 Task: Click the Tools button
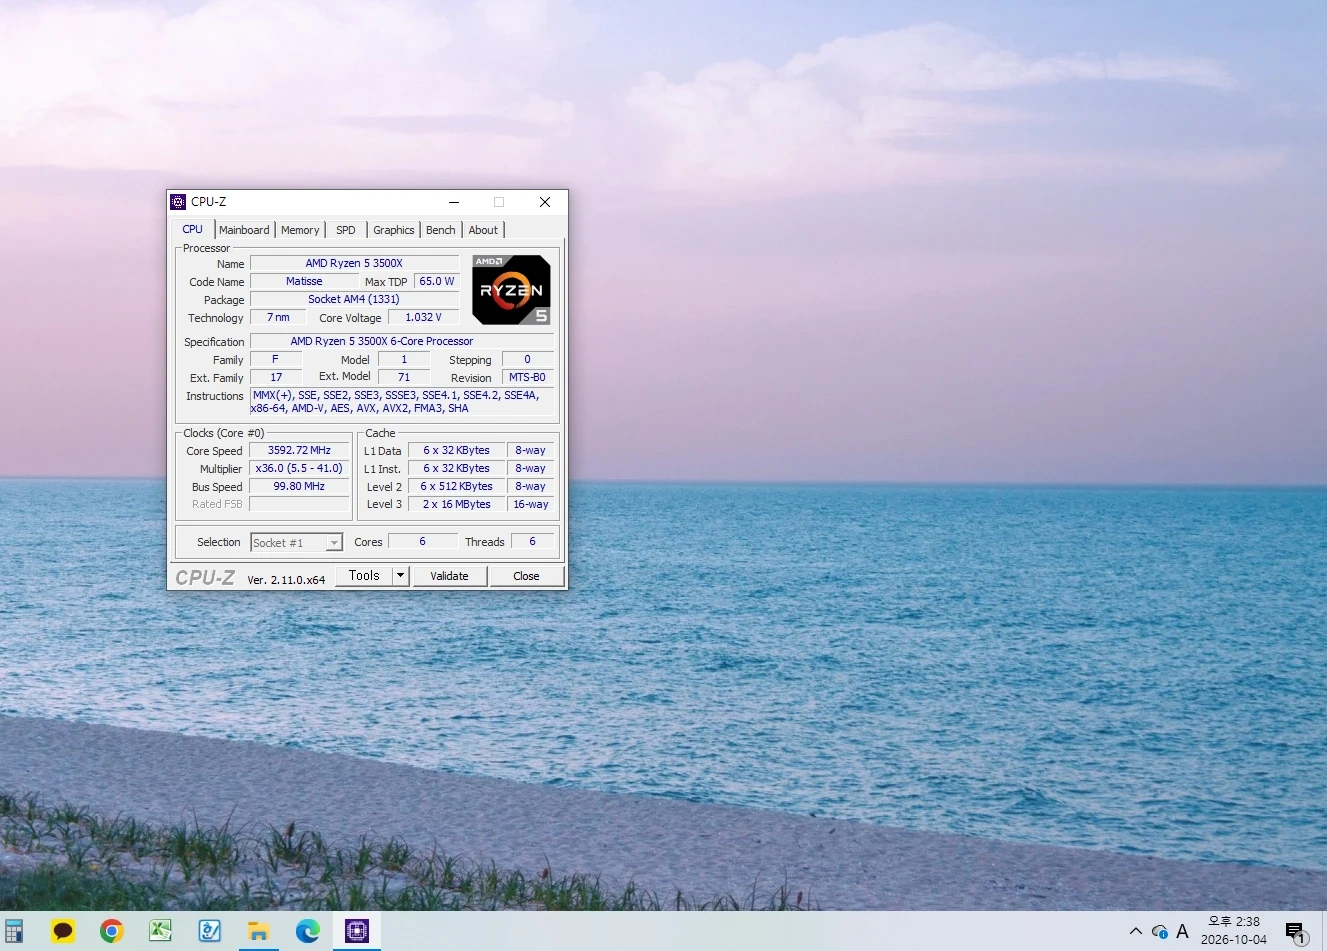click(x=364, y=575)
